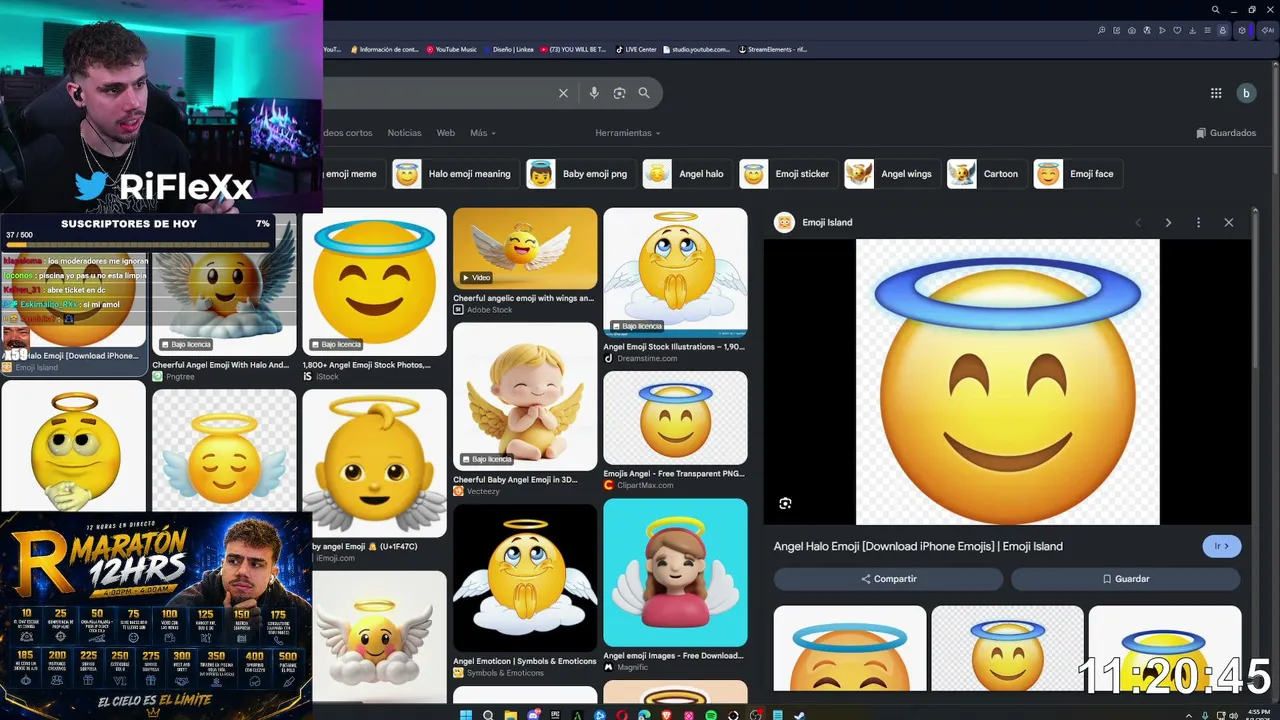Close the image preview panel
The width and height of the screenshot is (1280, 720).
(1229, 222)
